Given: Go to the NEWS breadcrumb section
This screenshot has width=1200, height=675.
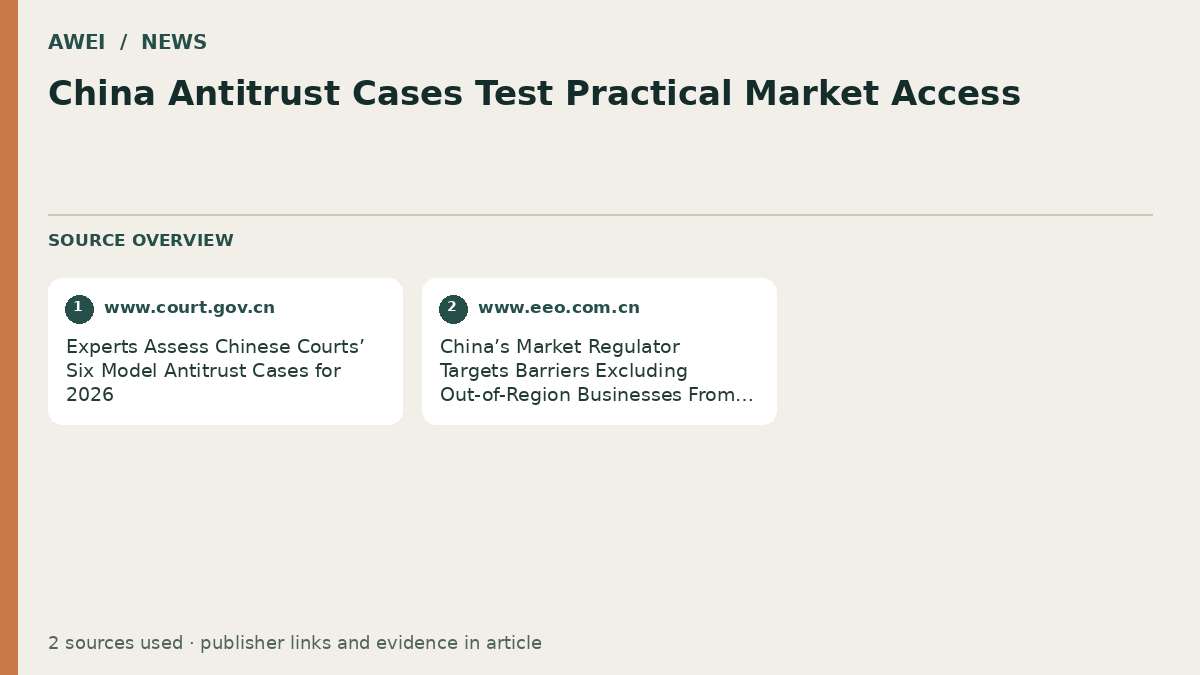Looking at the screenshot, I should [x=174, y=43].
